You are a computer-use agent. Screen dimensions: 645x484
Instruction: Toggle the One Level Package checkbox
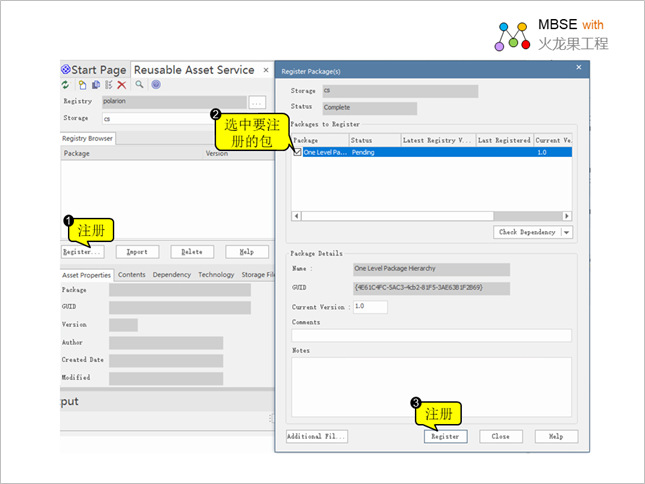[297, 153]
